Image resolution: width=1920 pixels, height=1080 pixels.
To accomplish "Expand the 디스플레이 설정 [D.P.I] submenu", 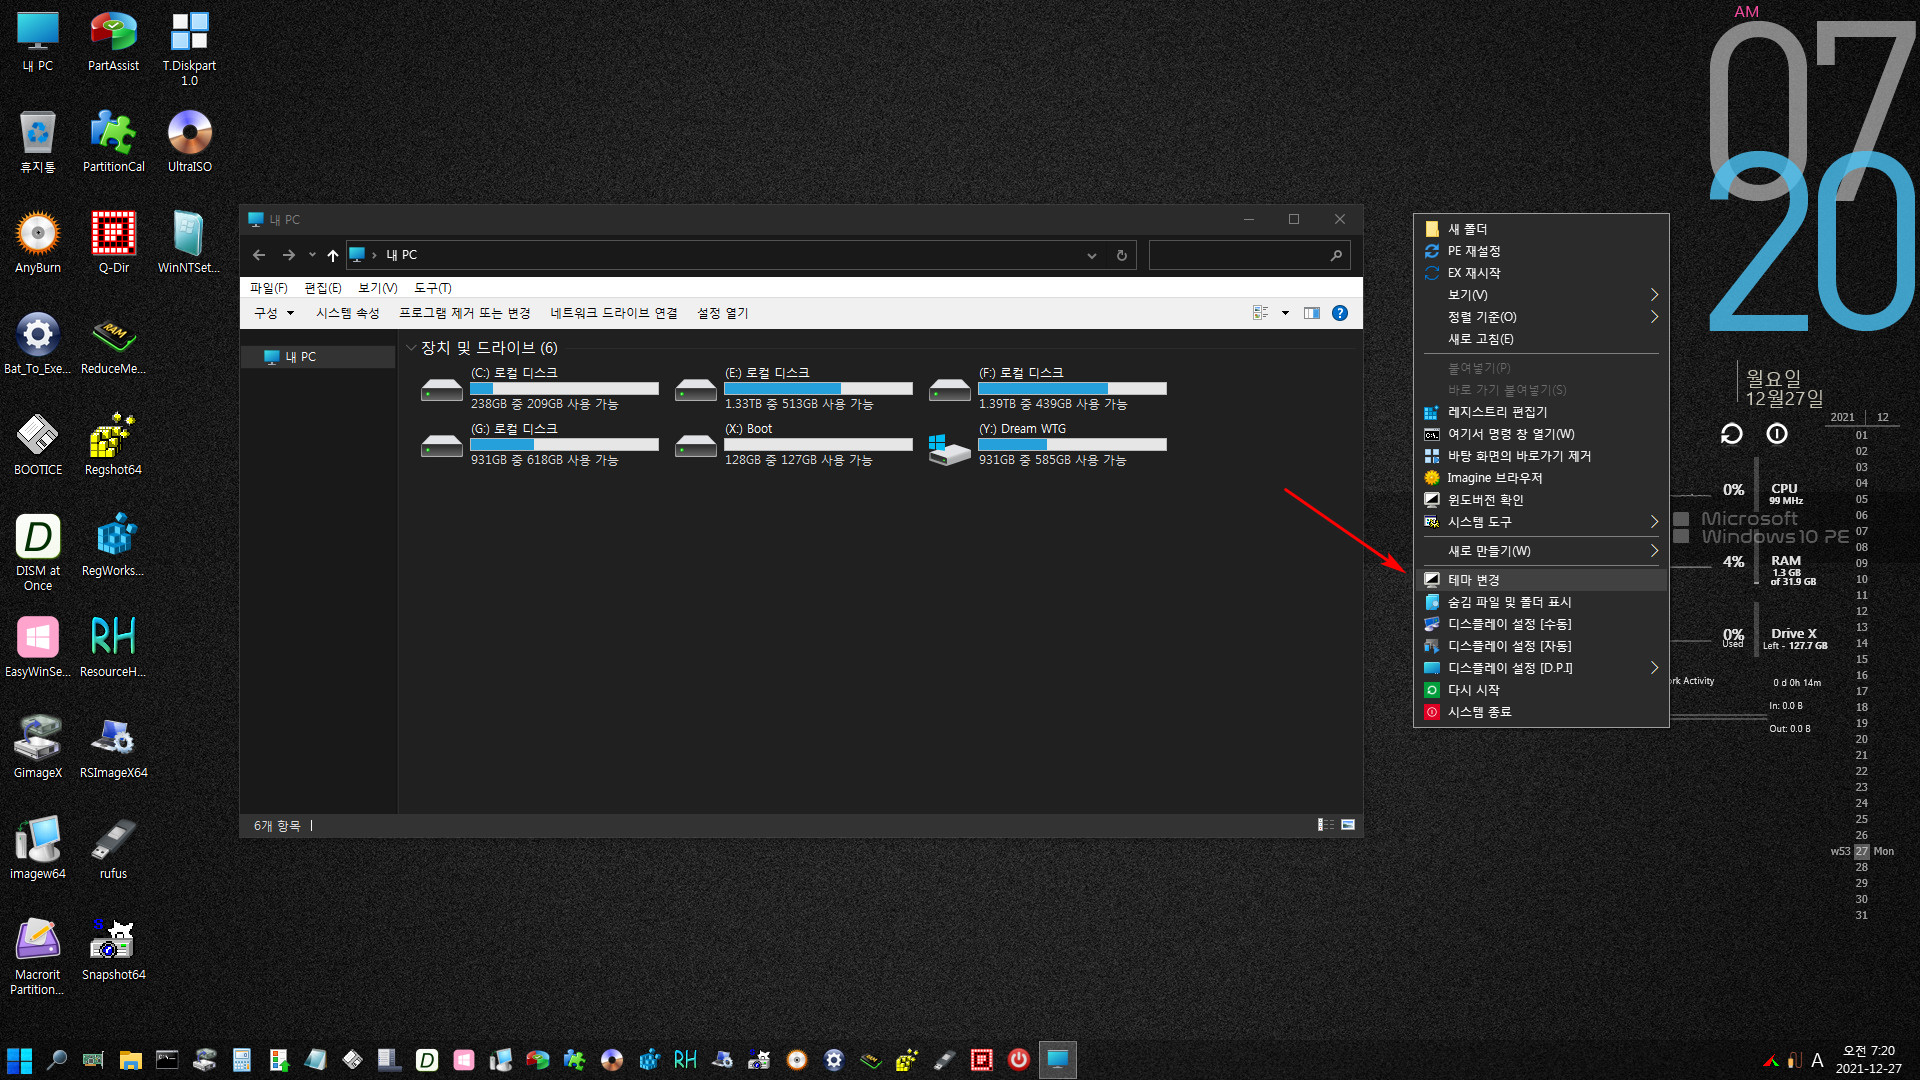I will tap(1541, 668).
